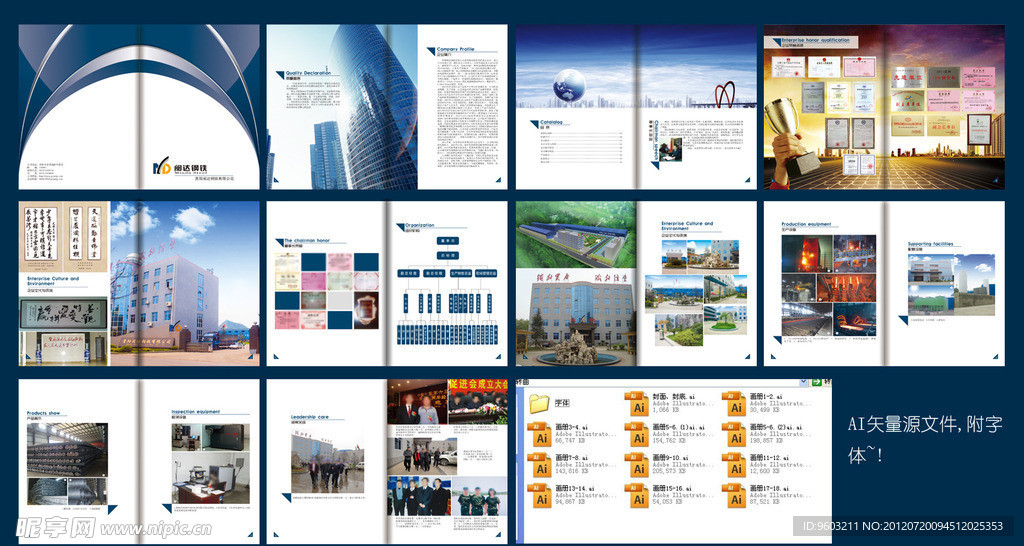Select the 画册7-8.ai Illustrator file icon

coord(539,465)
